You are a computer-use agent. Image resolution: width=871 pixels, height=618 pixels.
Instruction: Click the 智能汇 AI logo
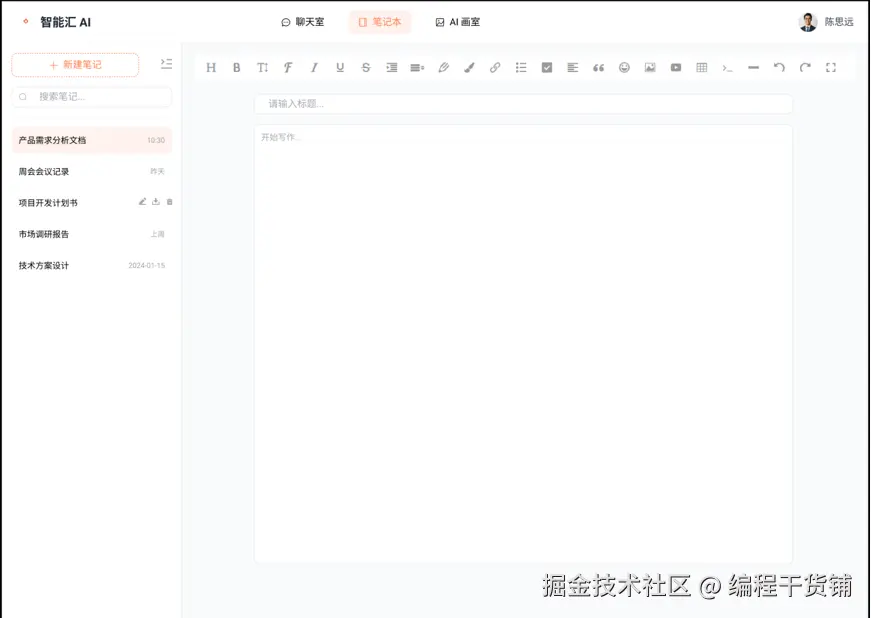56,22
